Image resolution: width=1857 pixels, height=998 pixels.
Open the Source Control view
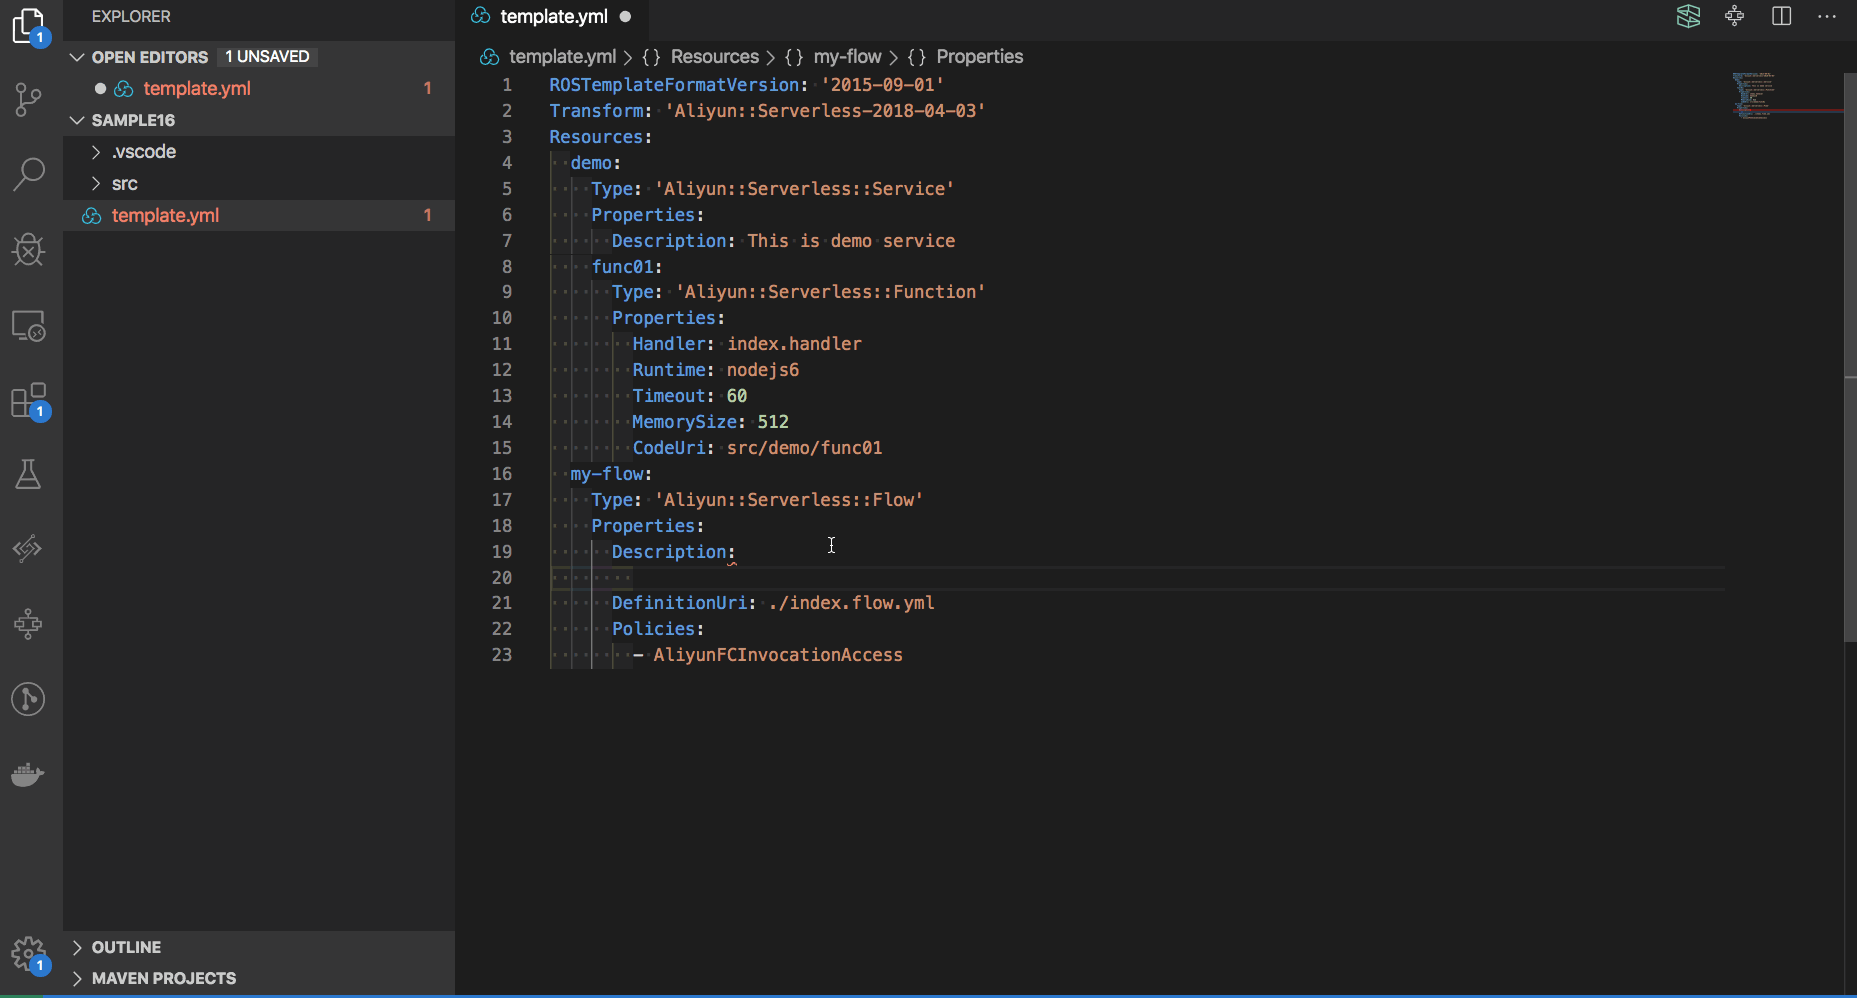[29, 98]
